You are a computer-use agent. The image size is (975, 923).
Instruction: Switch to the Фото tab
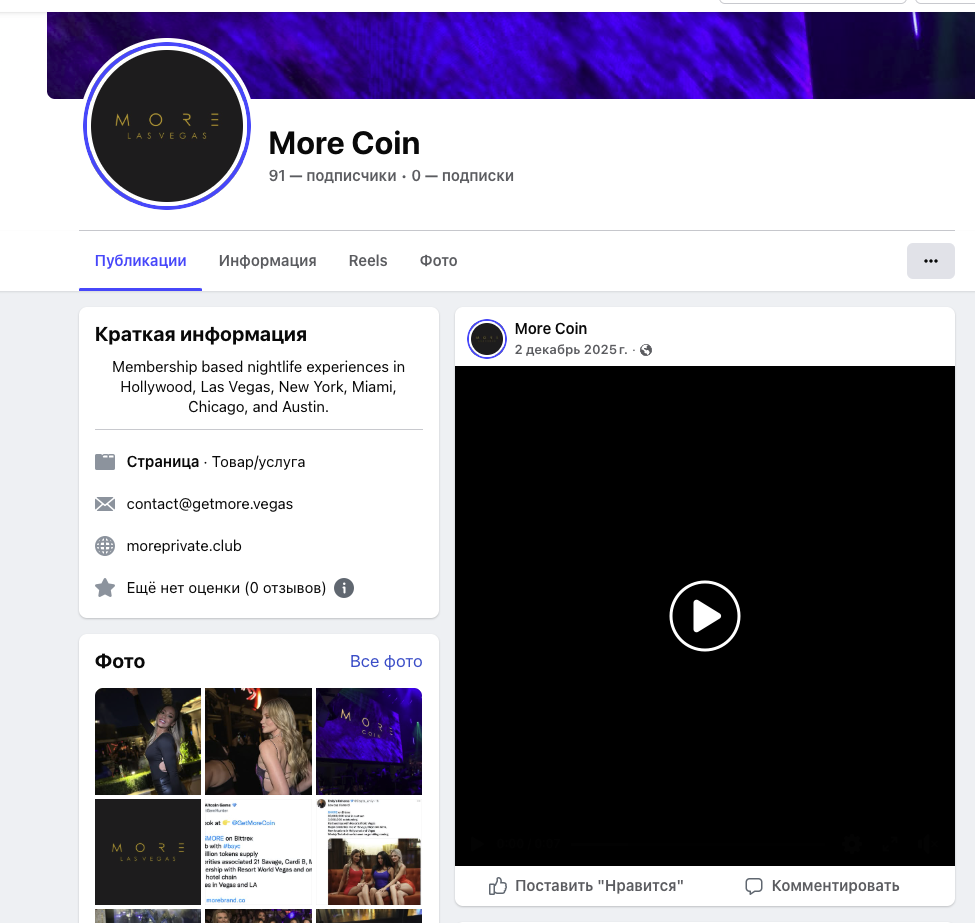click(437, 260)
